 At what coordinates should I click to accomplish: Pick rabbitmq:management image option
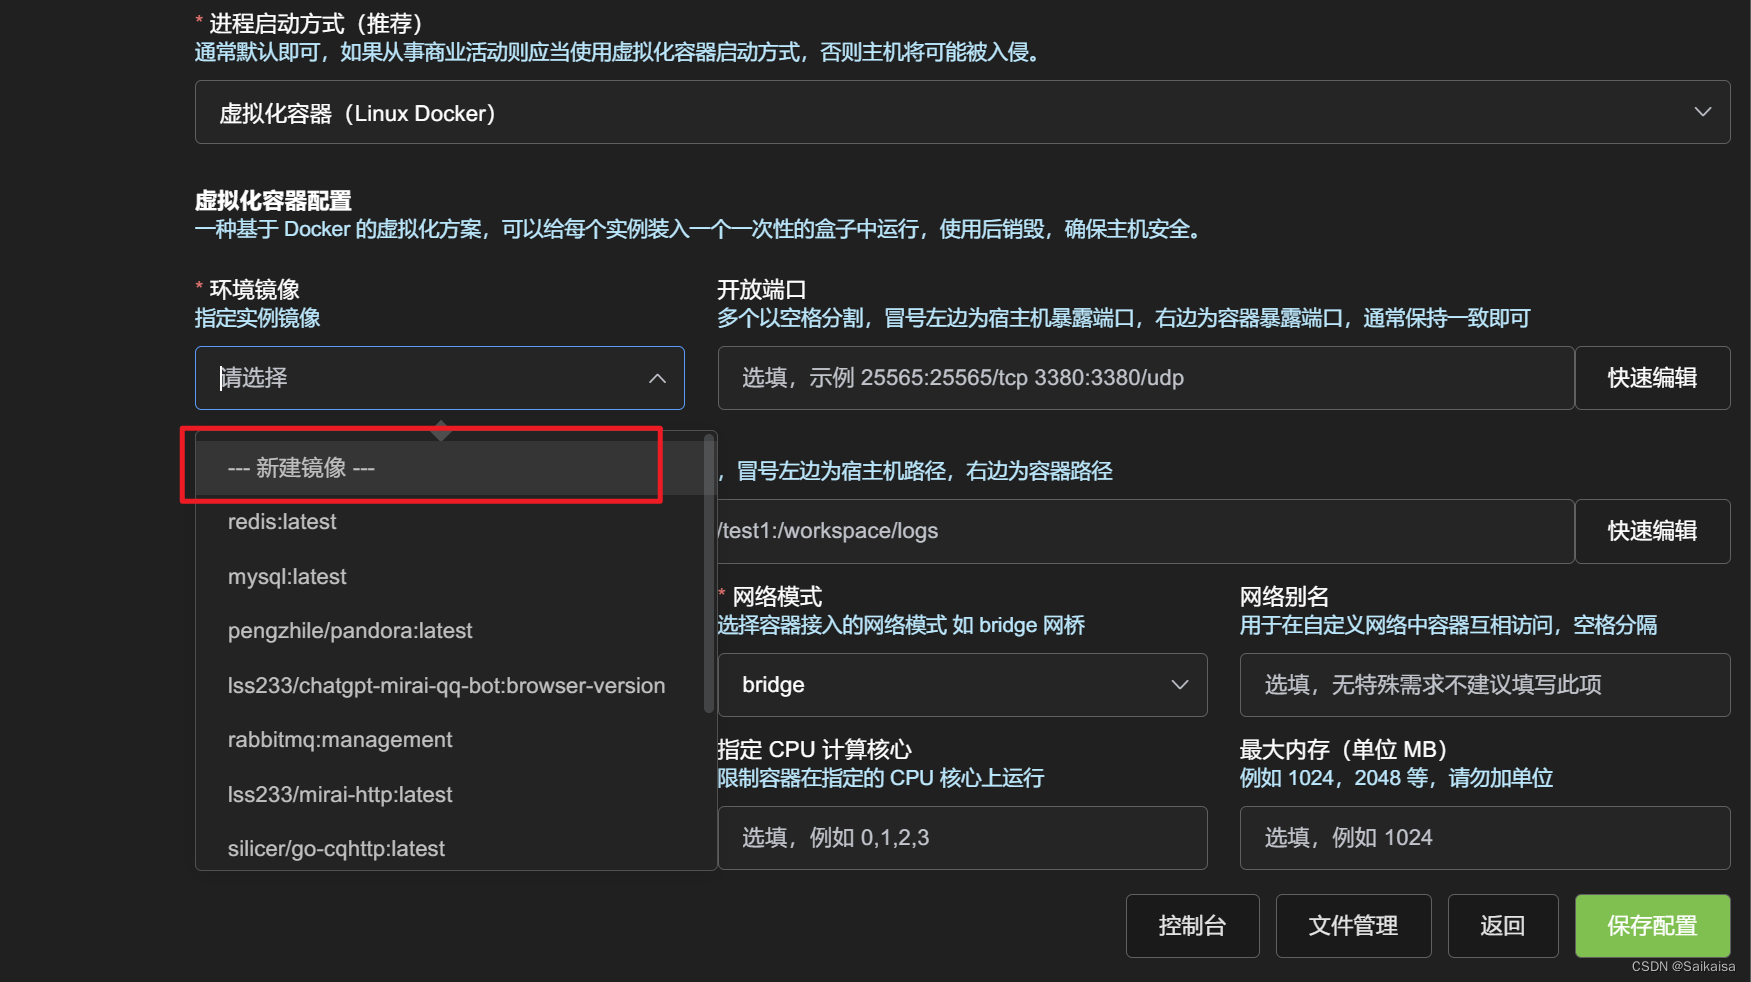450,740
